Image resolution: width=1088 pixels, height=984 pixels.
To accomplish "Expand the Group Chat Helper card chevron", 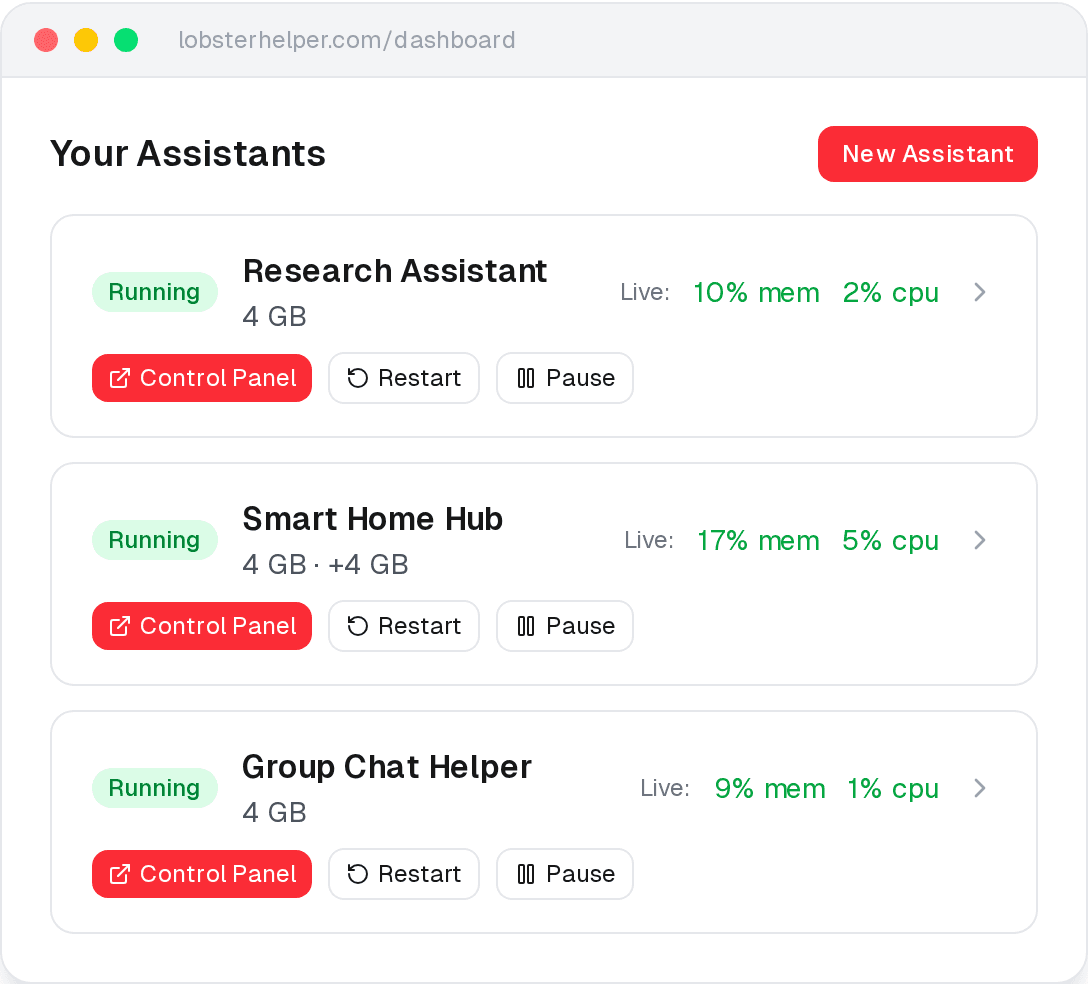I will [x=980, y=788].
